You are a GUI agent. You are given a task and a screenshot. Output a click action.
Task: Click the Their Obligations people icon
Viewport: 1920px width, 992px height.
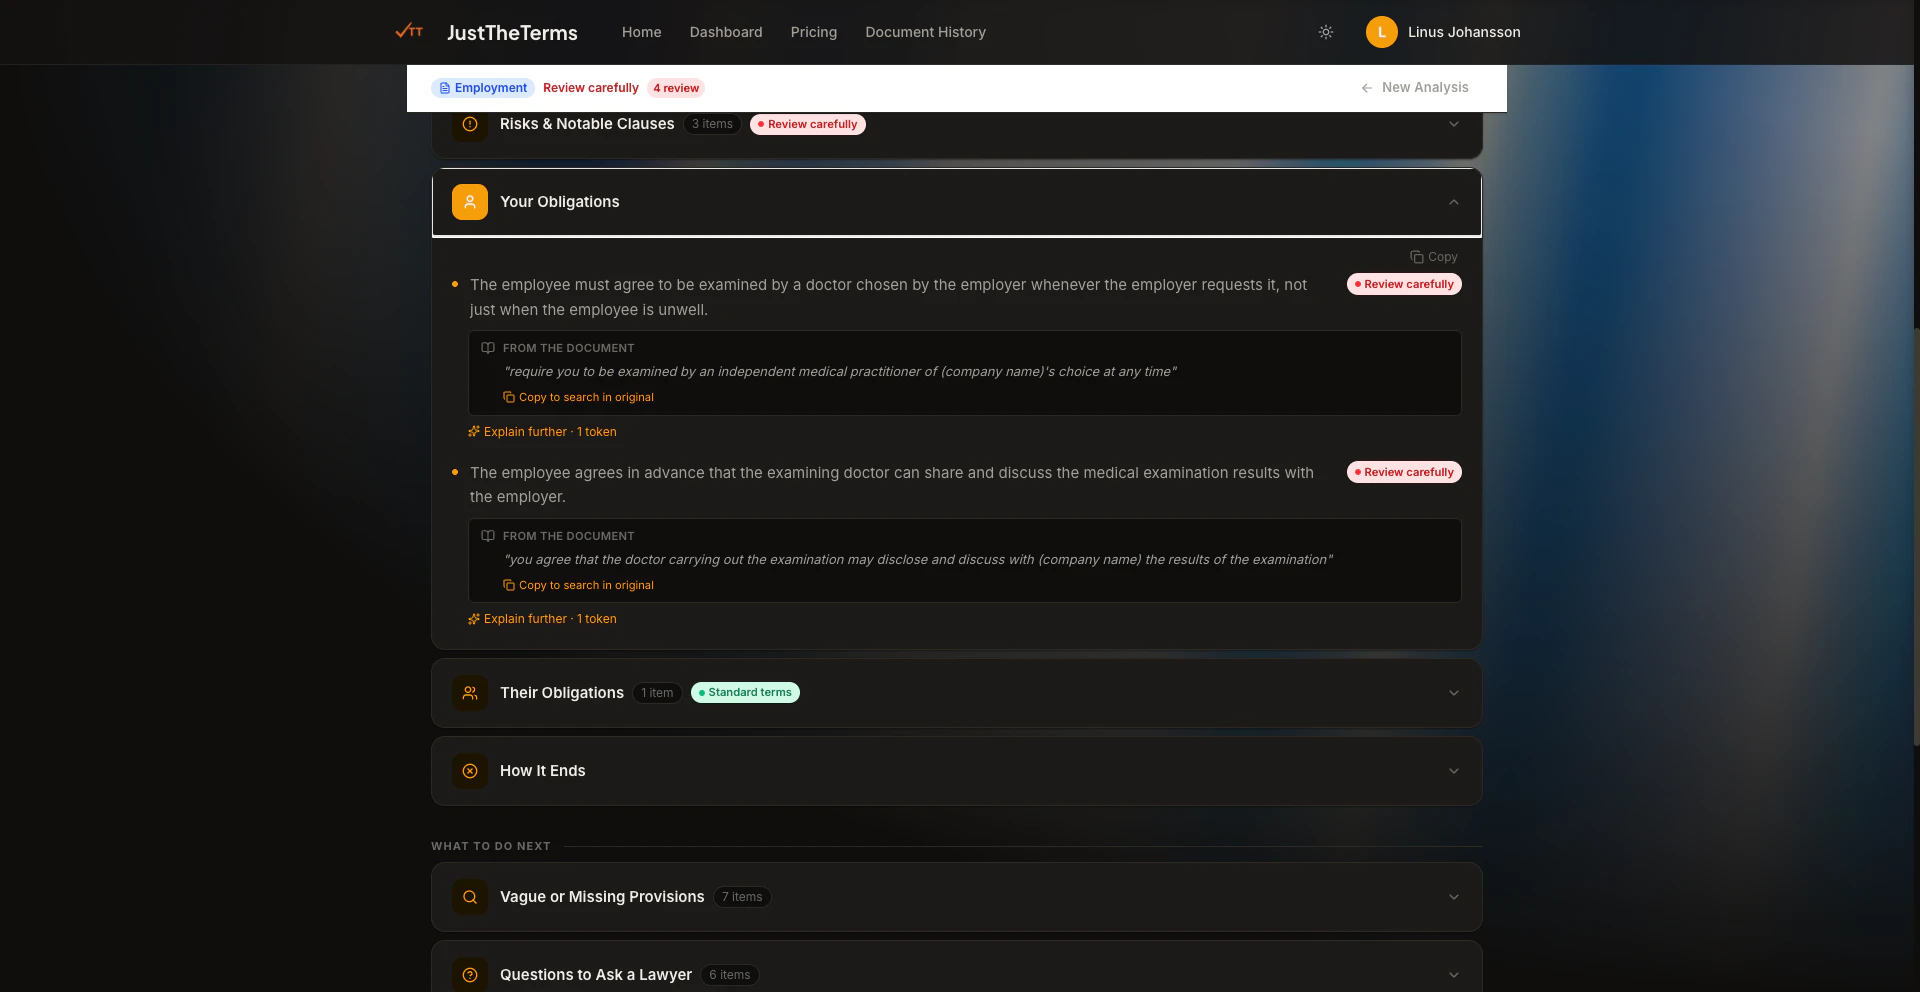pos(470,693)
